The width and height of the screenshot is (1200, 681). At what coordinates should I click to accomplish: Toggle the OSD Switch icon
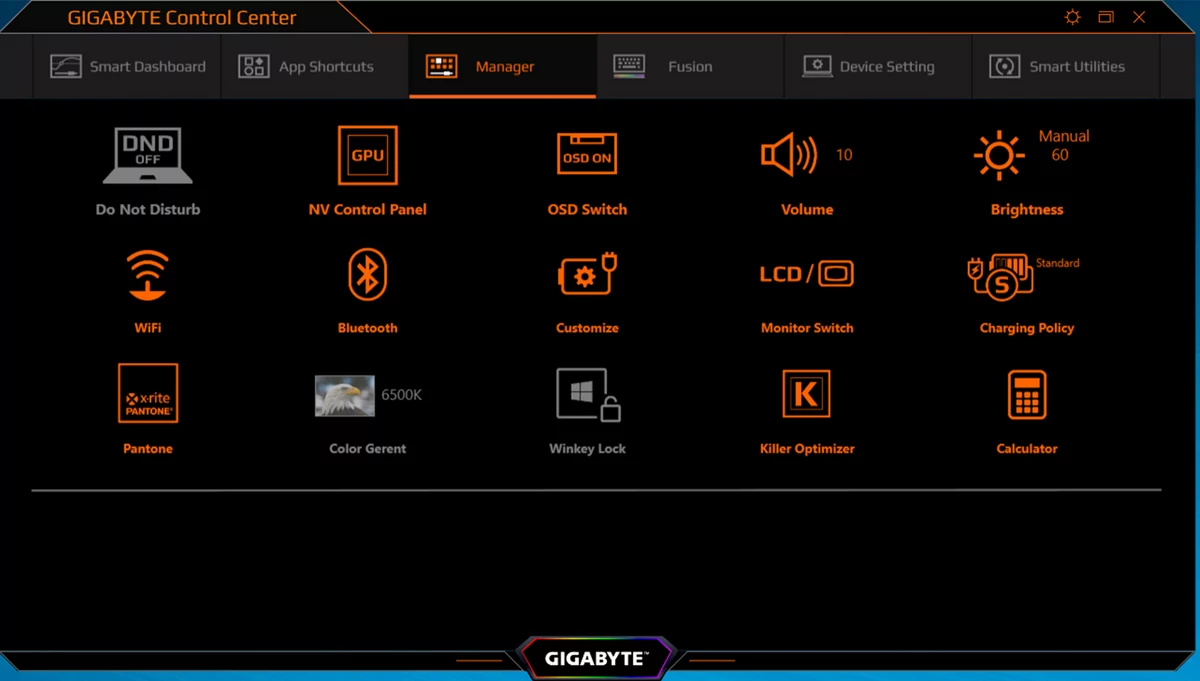[587, 155]
